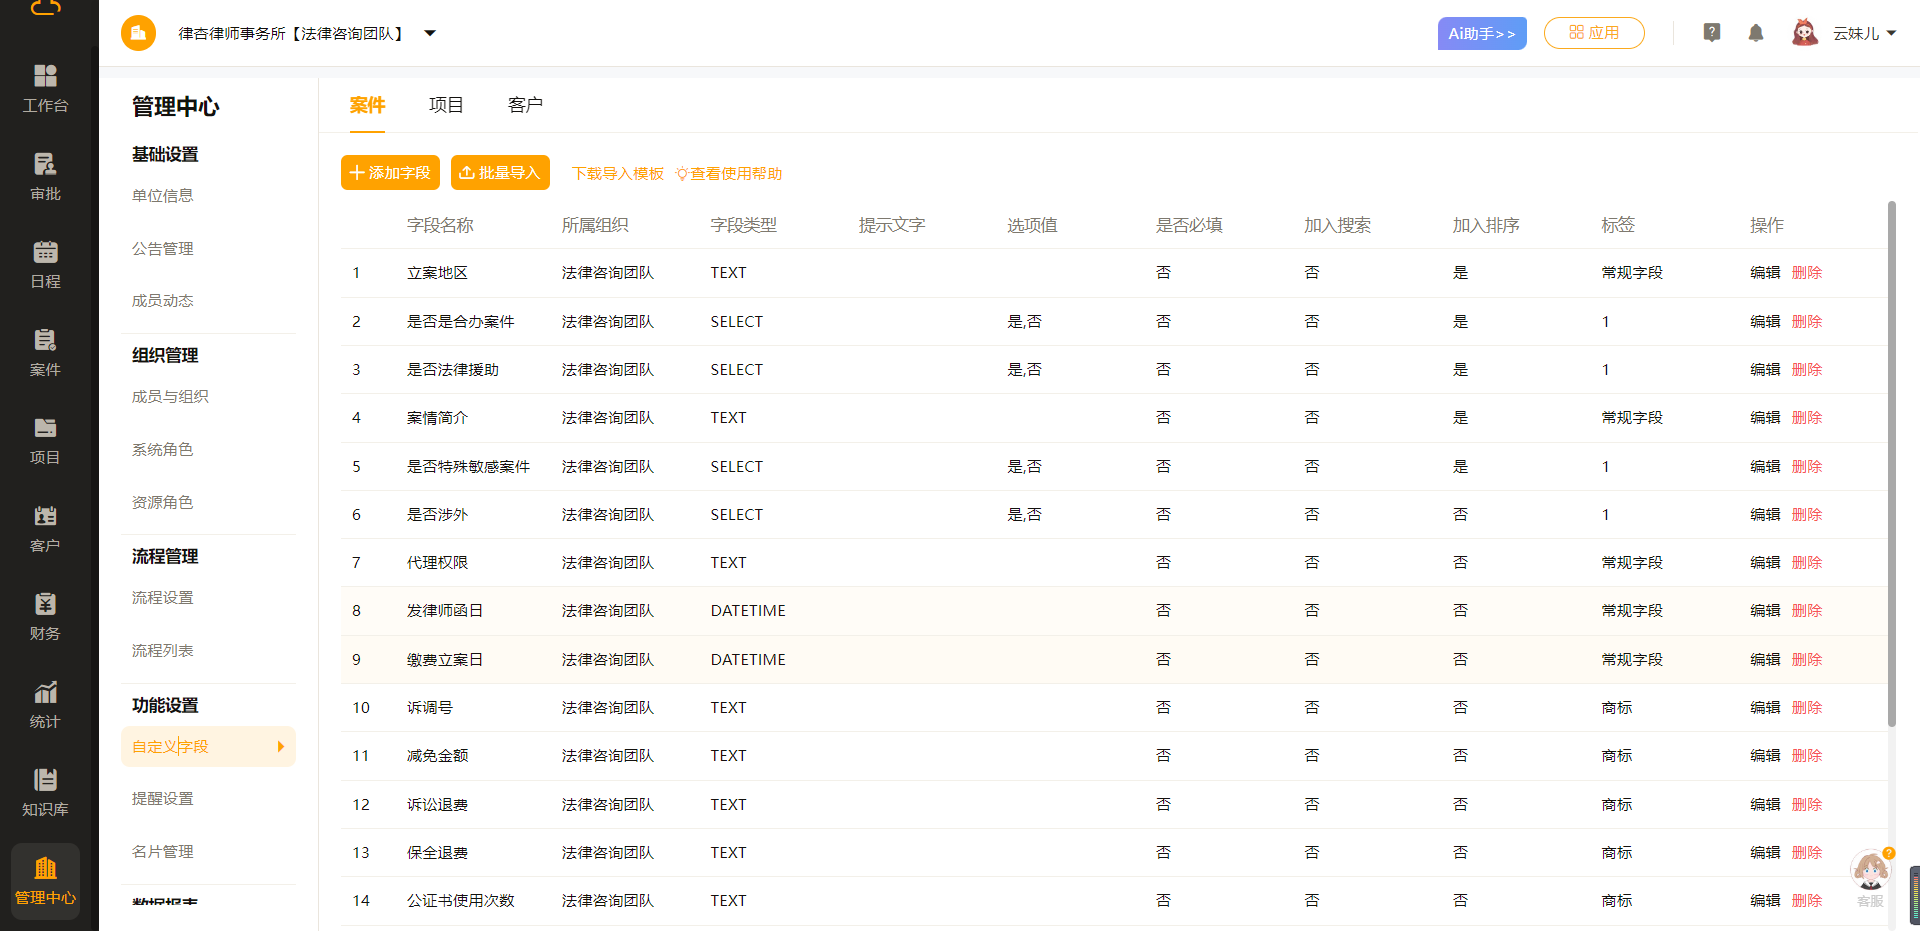The image size is (1920, 931).
Task: Click the 下载导入模板 link
Action: [617, 173]
